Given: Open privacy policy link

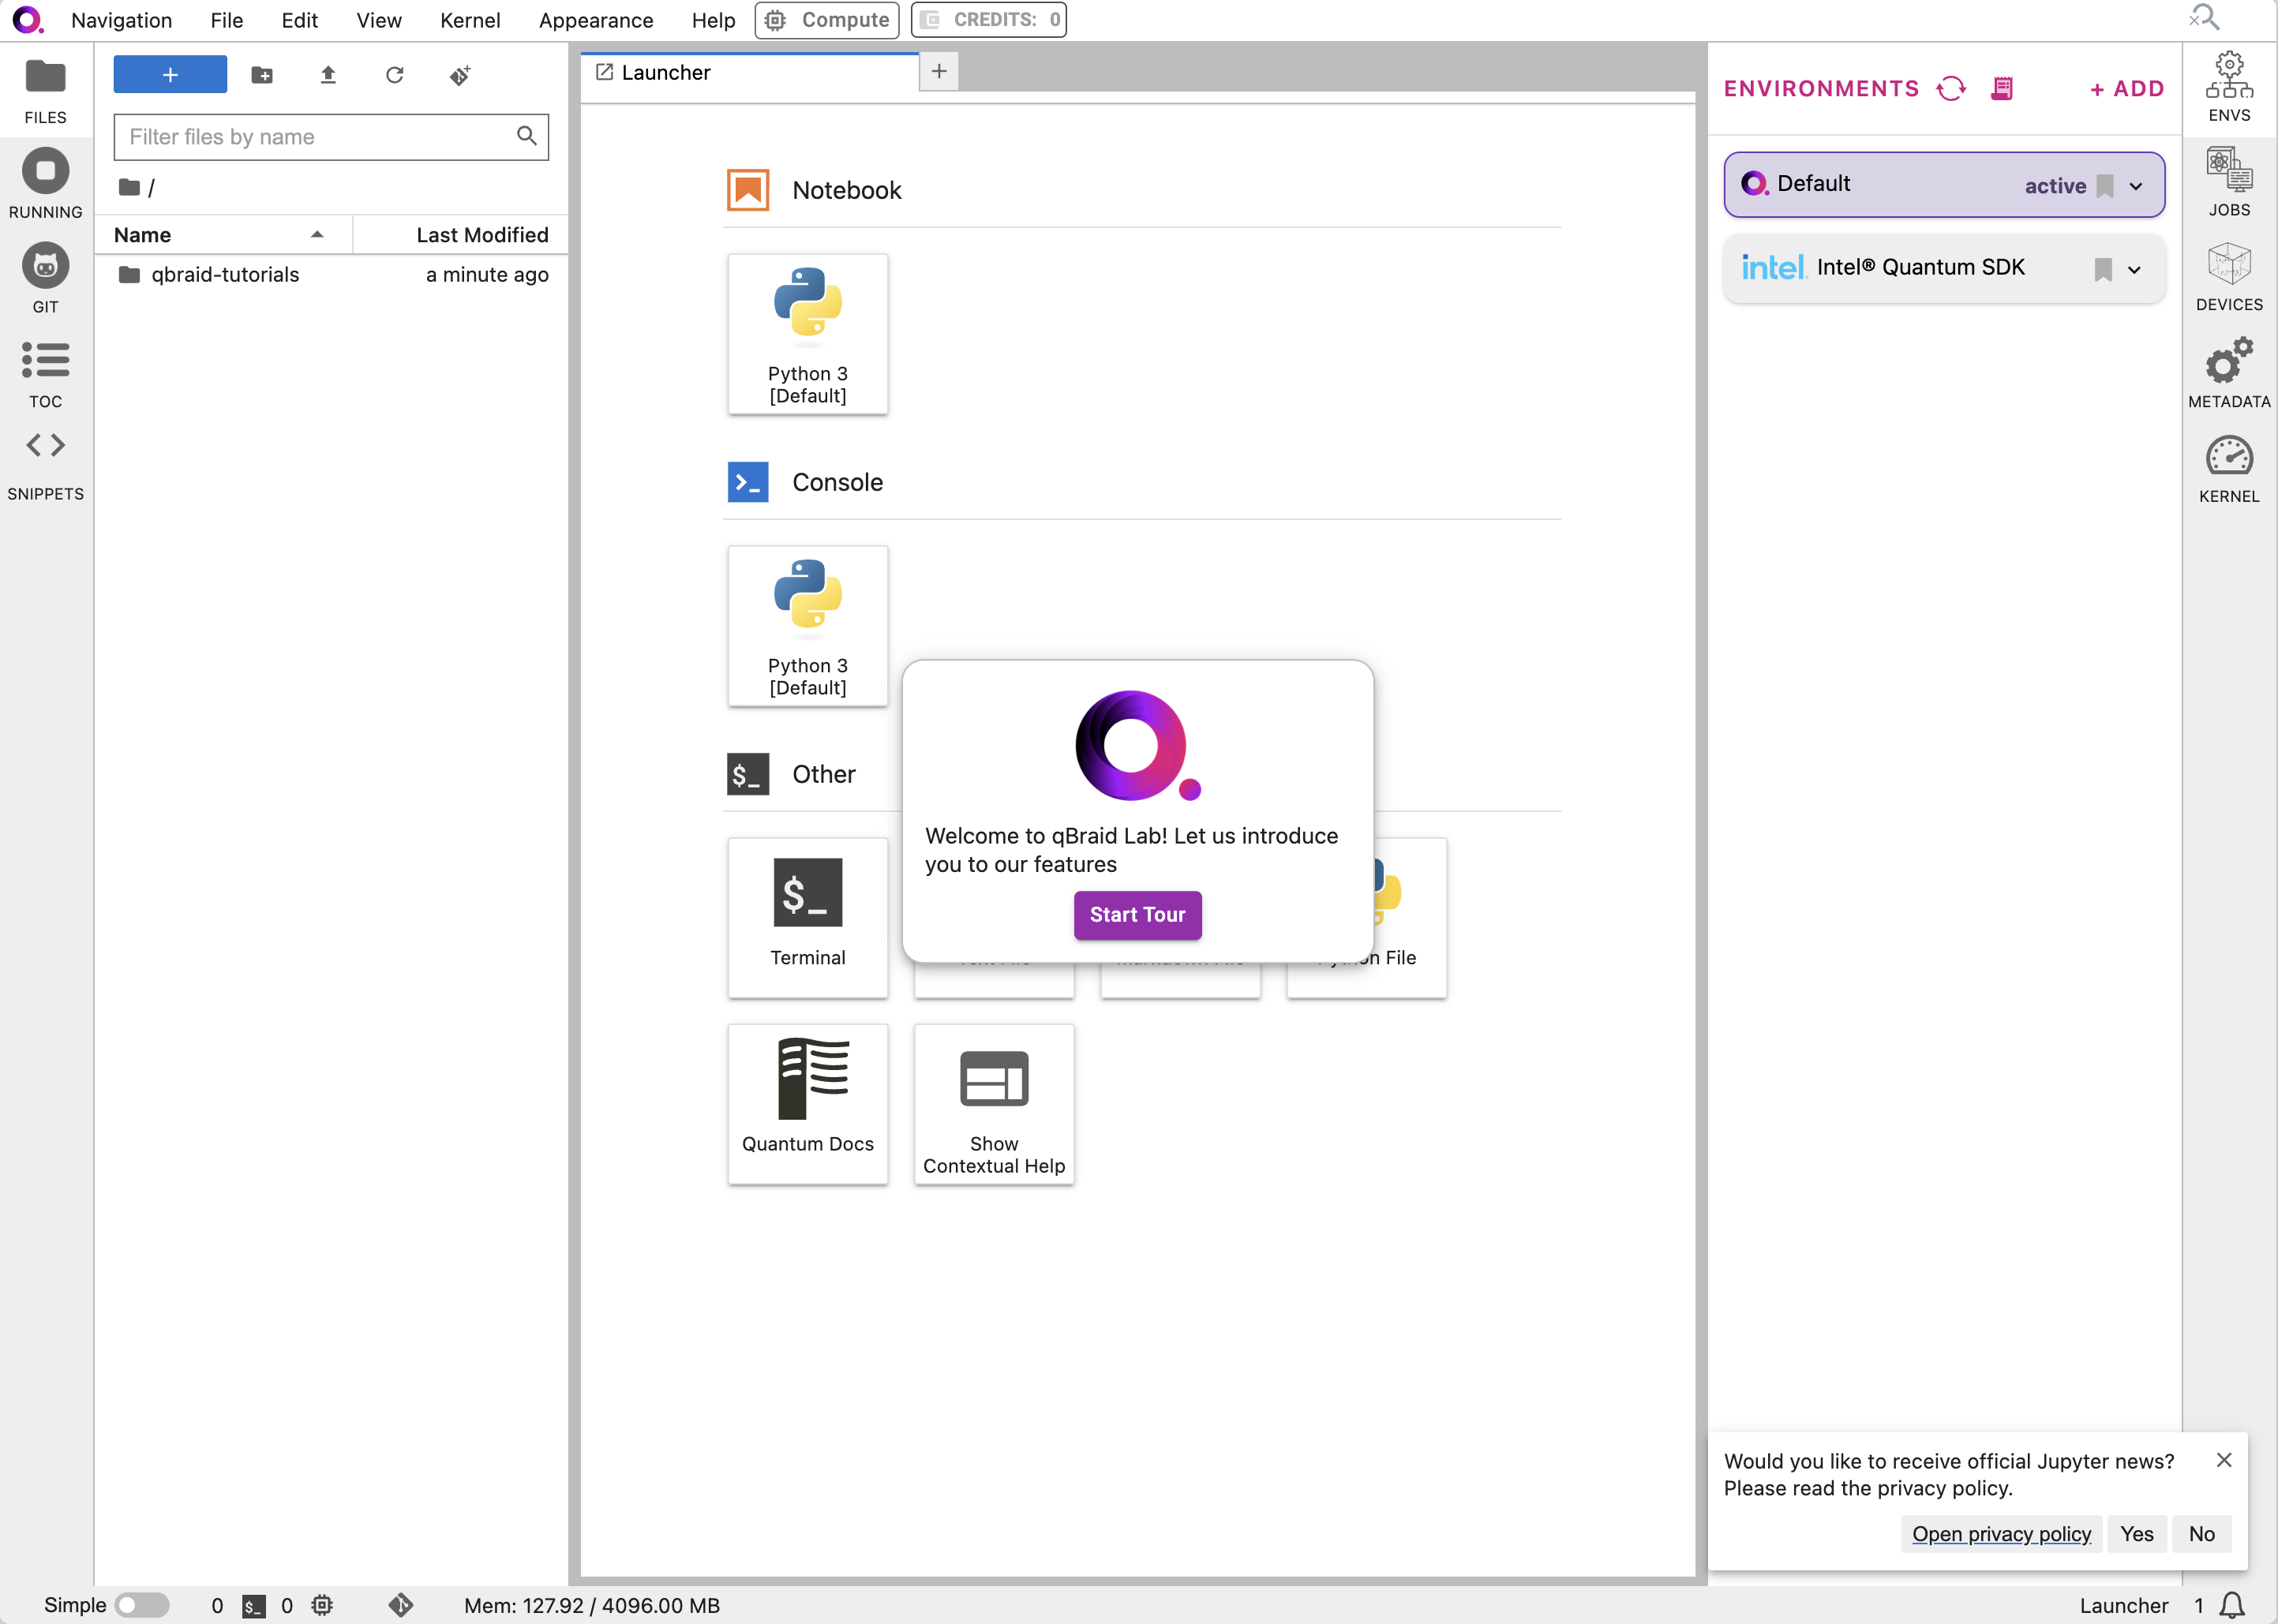Looking at the screenshot, I should (2001, 1534).
